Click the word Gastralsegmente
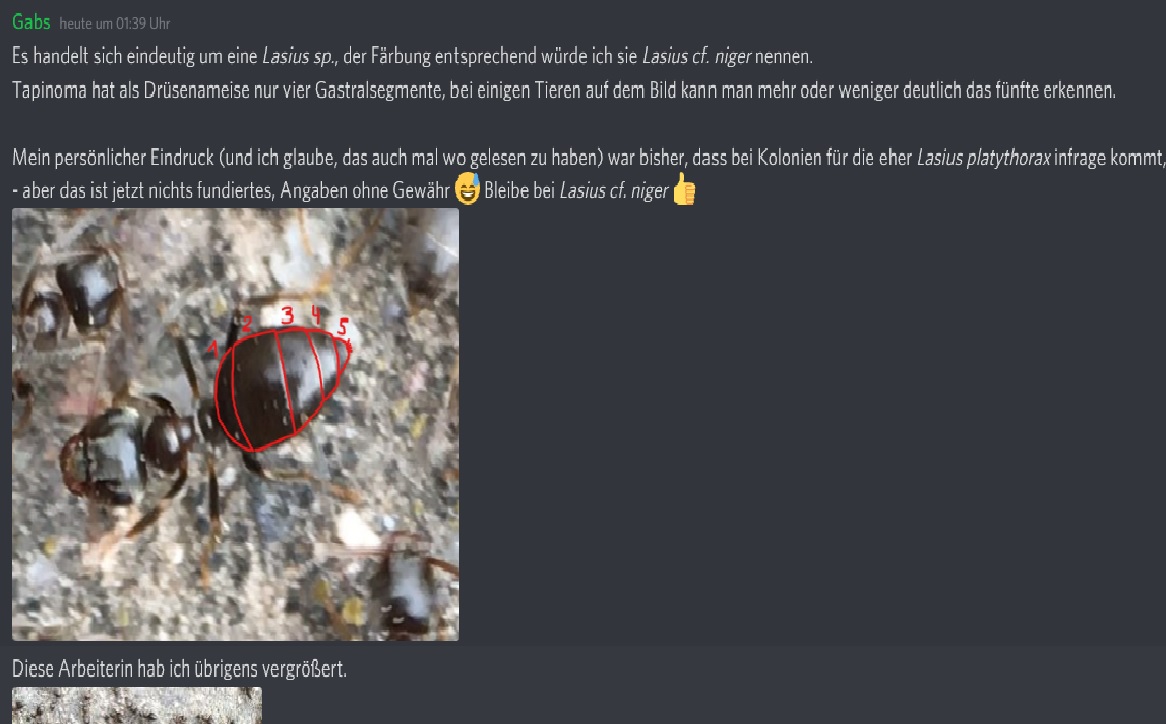This screenshot has width=1166, height=724. 379,91
